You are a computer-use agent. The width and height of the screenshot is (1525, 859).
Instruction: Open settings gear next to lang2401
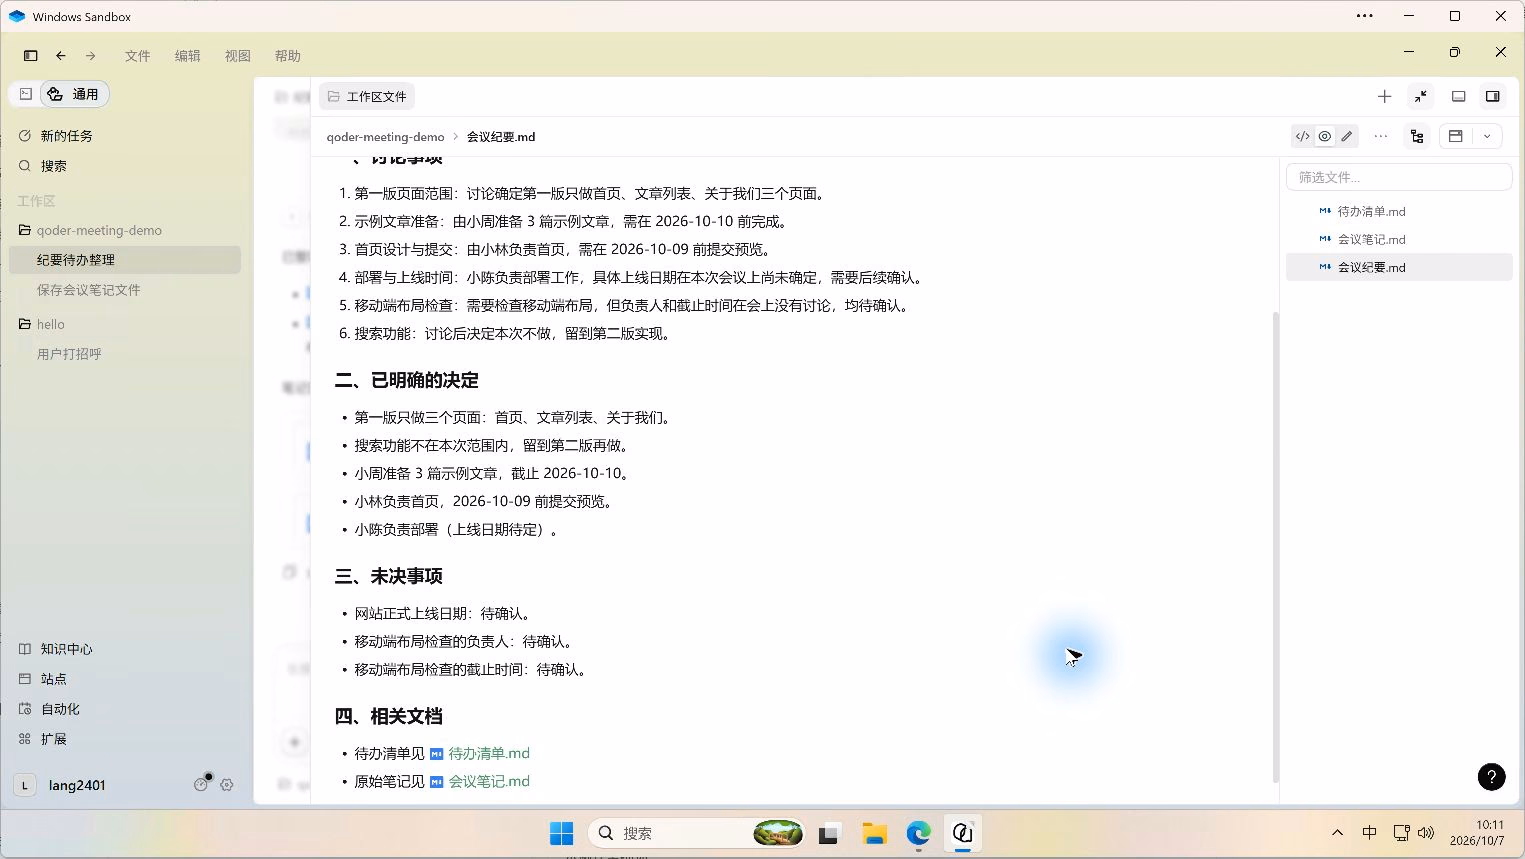click(x=227, y=785)
